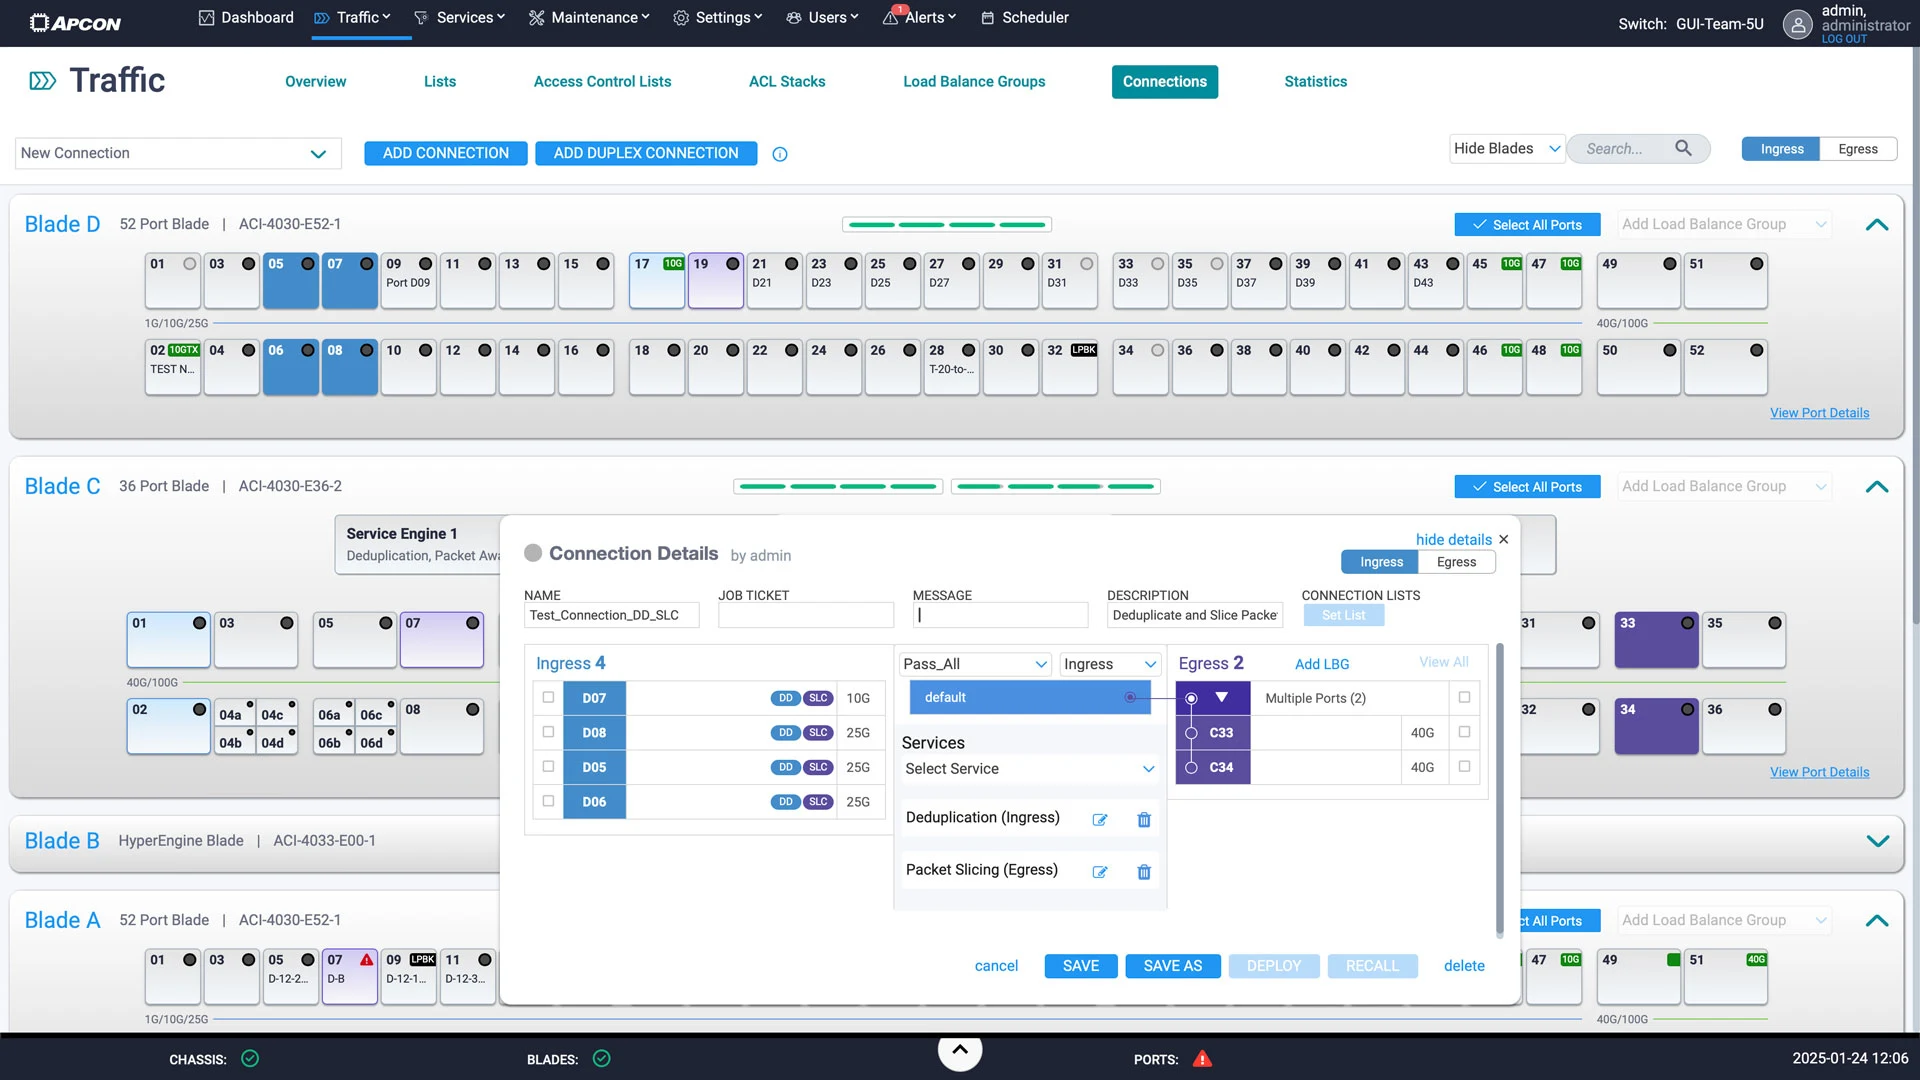Image resolution: width=1920 pixels, height=1080 pixels.
Task: Expand the collapsed Blade B section
Action: coord(1877,841)
